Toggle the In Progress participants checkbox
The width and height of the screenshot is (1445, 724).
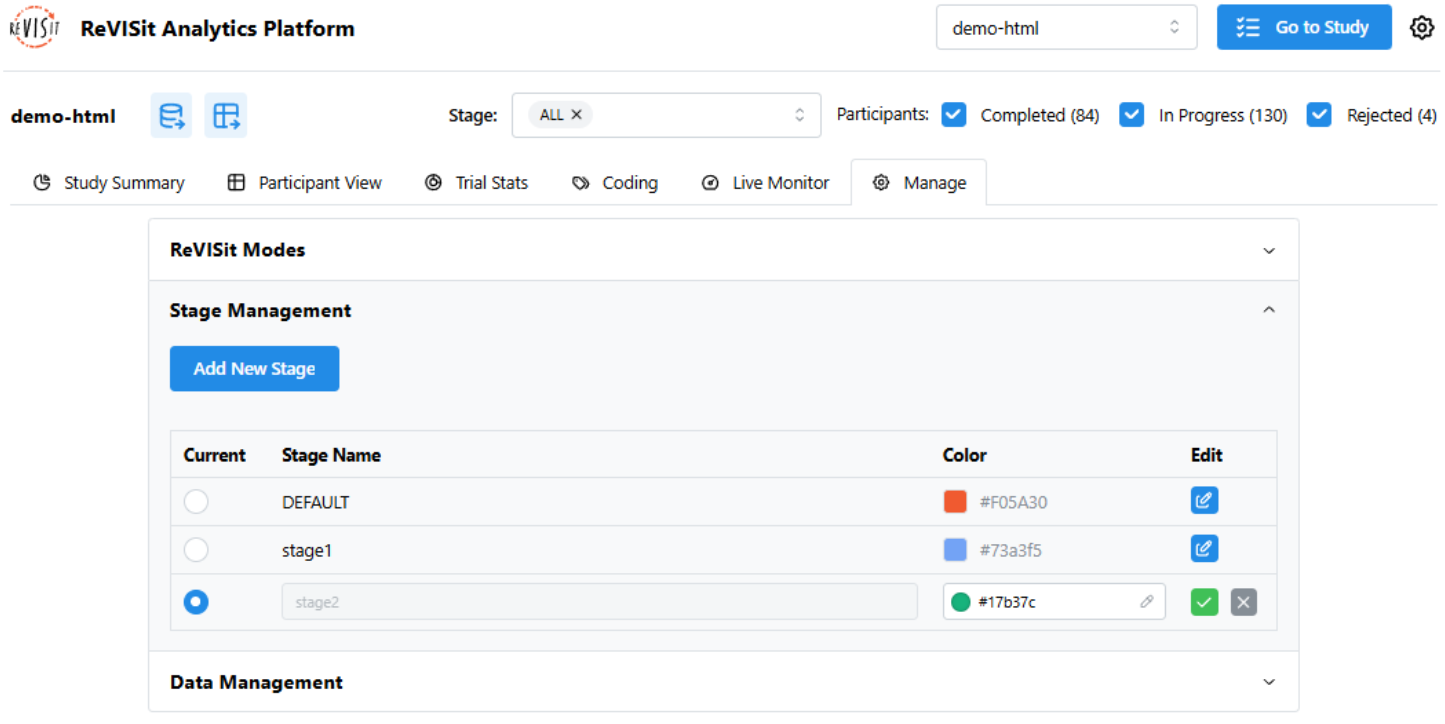pyautogui.click(x=1131, y=115)
